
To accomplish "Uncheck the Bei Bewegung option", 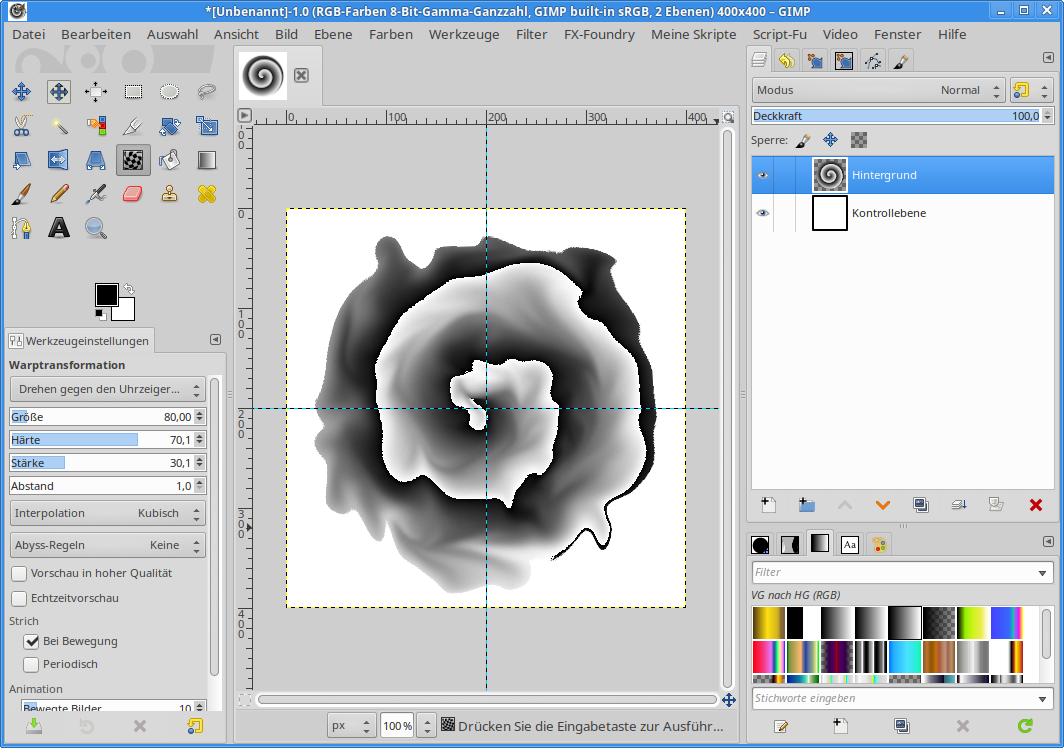I will (31, 641).
